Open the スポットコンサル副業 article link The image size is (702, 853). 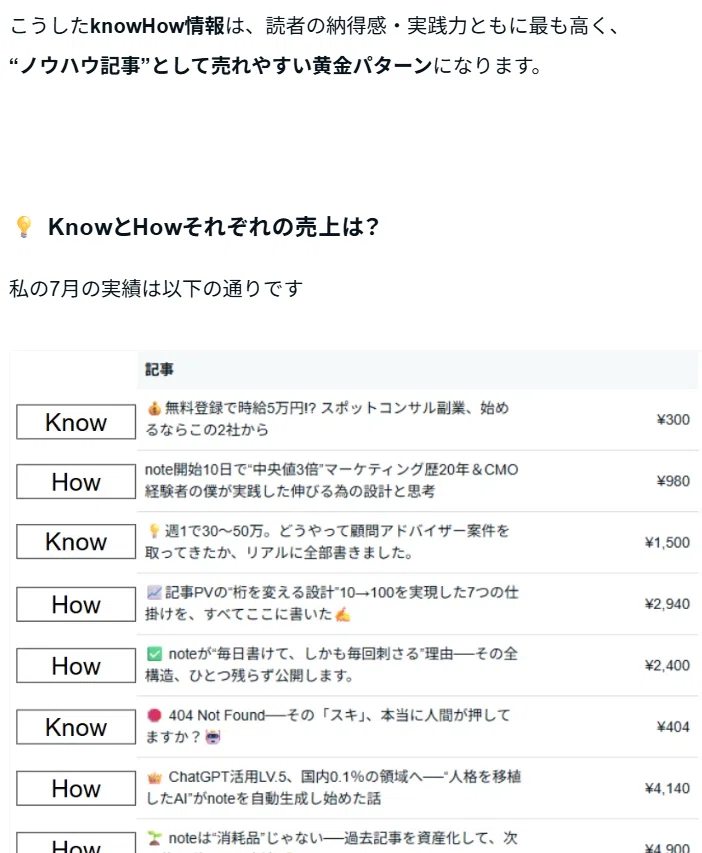327,419
